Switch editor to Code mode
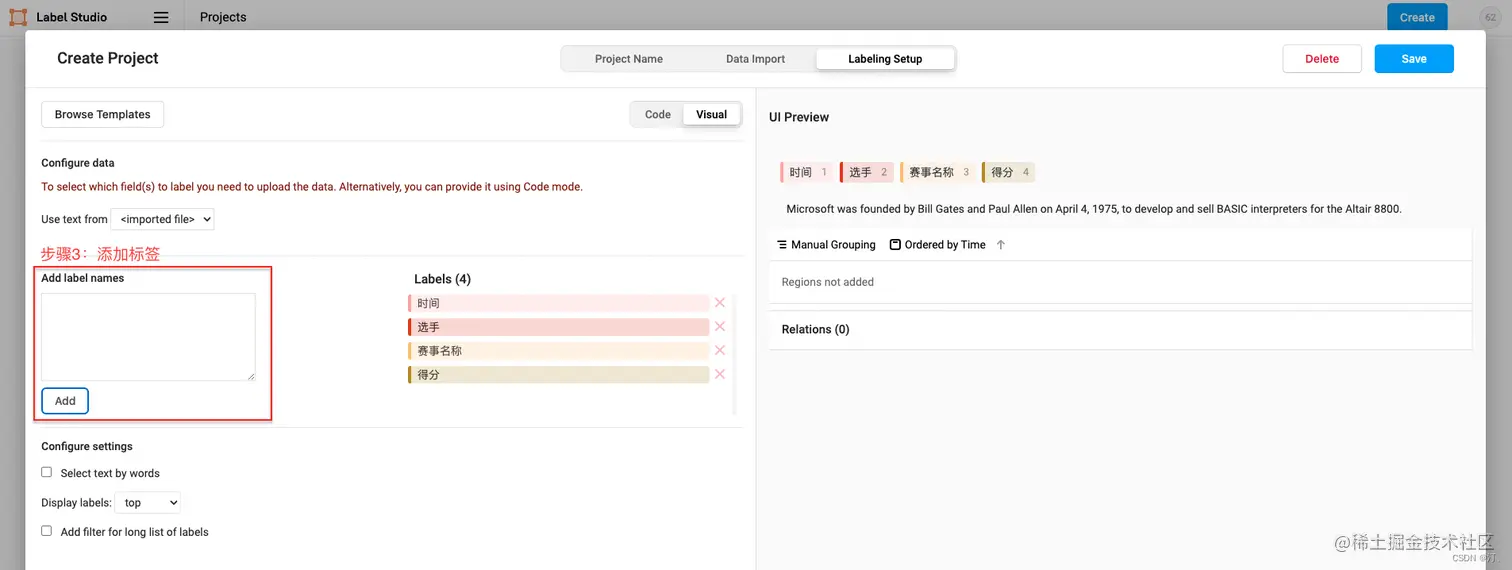 tap(658, 114)
